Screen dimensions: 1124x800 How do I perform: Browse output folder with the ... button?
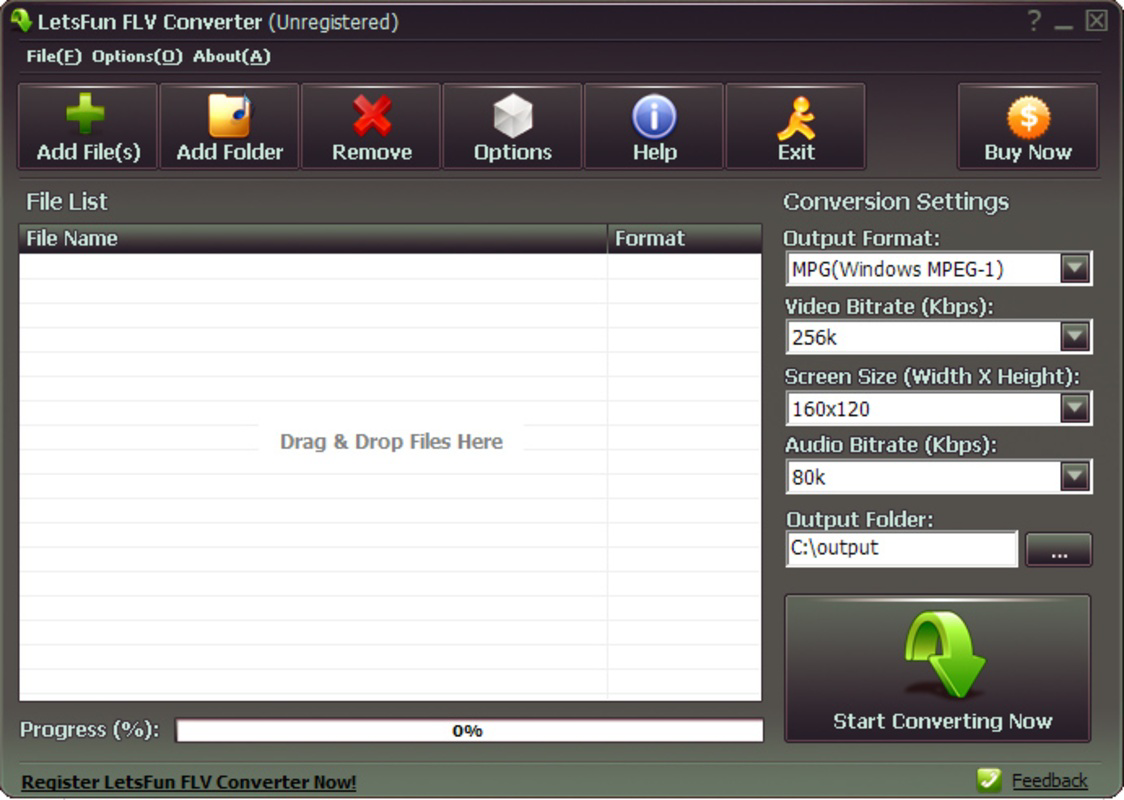point(1058,550)
